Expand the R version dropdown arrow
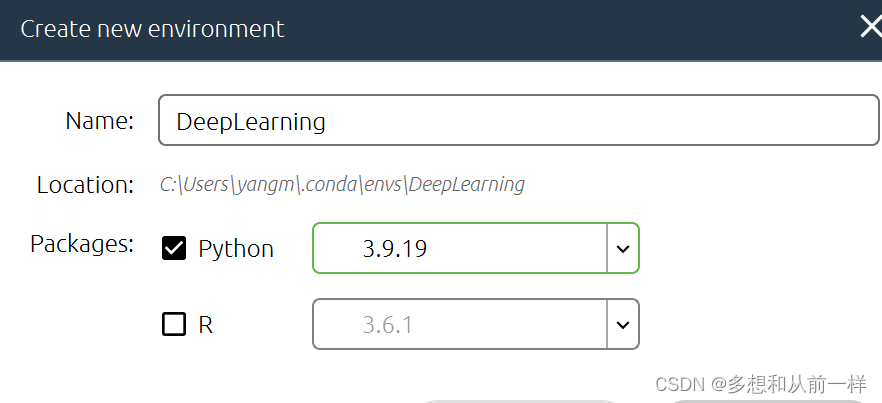Screen dimensions: 882x403 coord(622,325)
